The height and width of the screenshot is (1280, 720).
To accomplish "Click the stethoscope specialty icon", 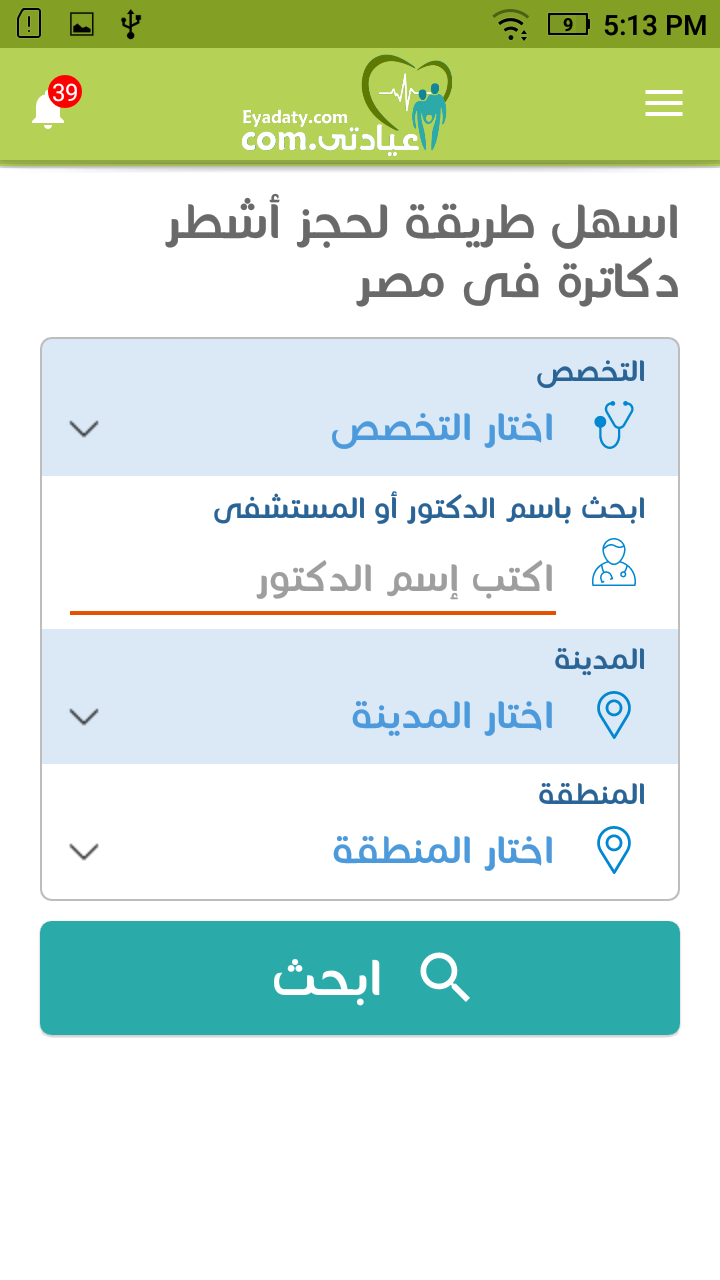I will 614,425.
